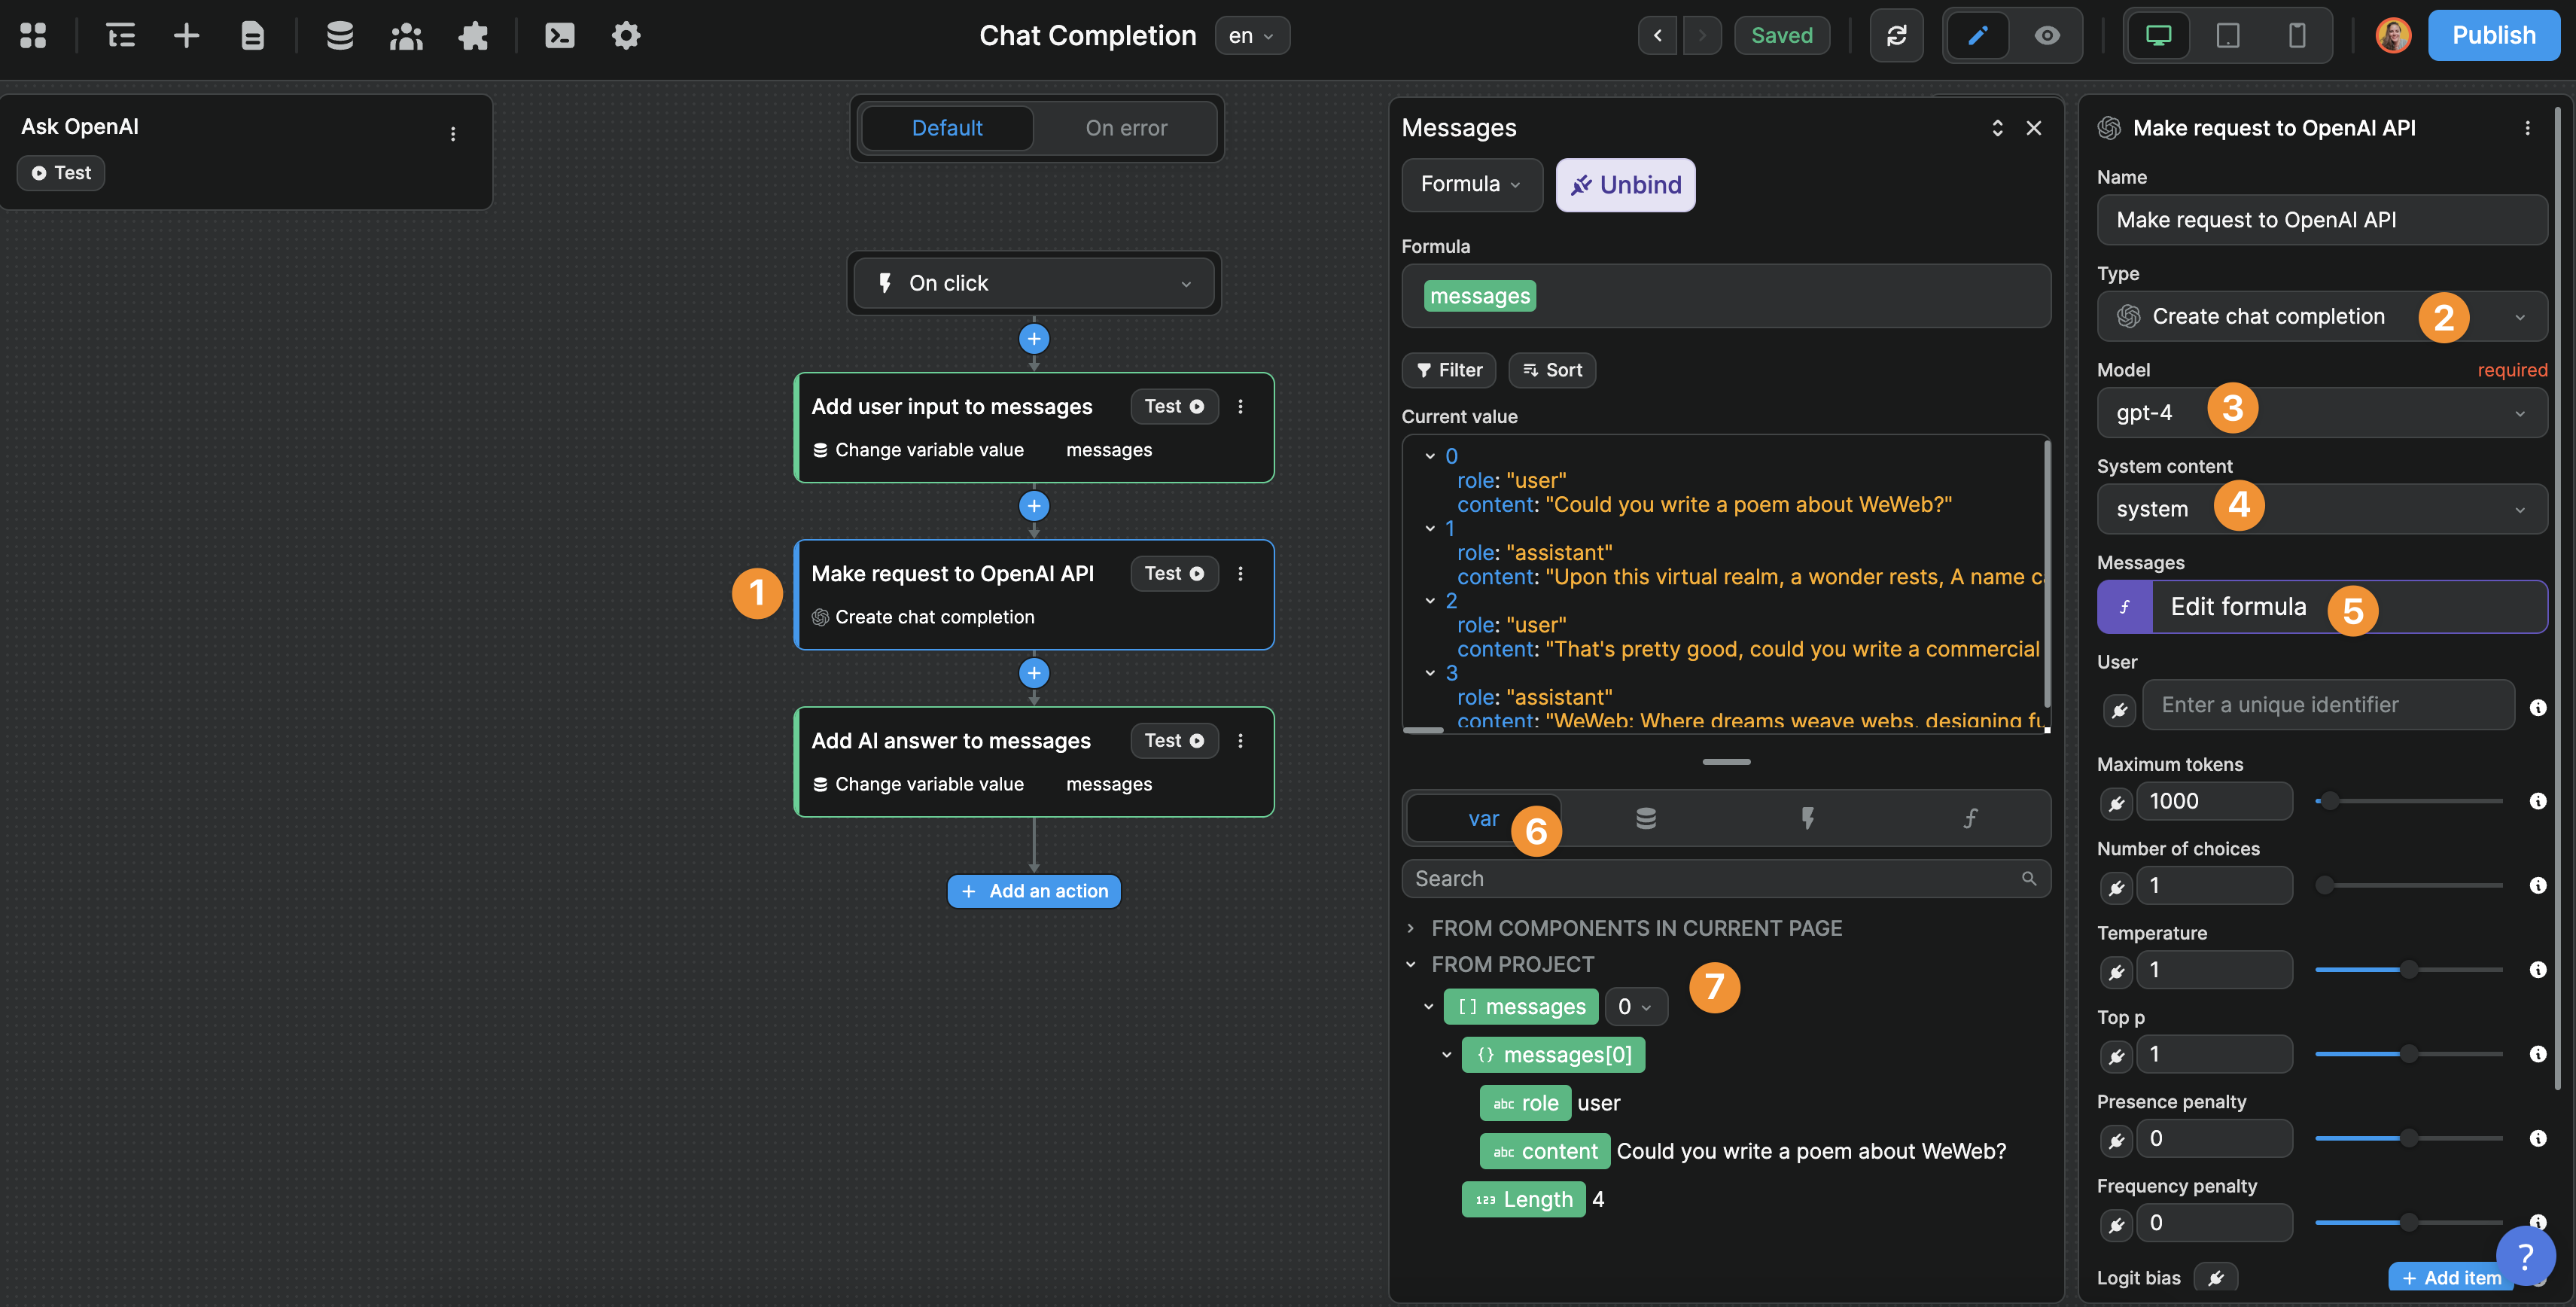Viewport: 2576px width, 1307px height.
Task: Collapse the messages array in FROM PROJECT
Action: [x=1428, y=1006]
